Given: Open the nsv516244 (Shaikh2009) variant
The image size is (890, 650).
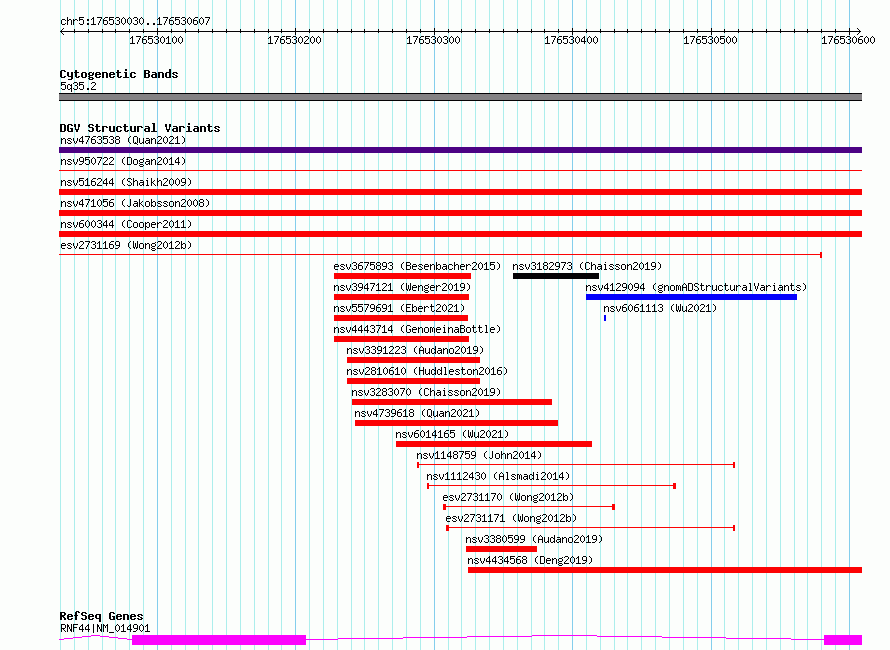Looking at the screenshot, I should [x=126, y=182].
